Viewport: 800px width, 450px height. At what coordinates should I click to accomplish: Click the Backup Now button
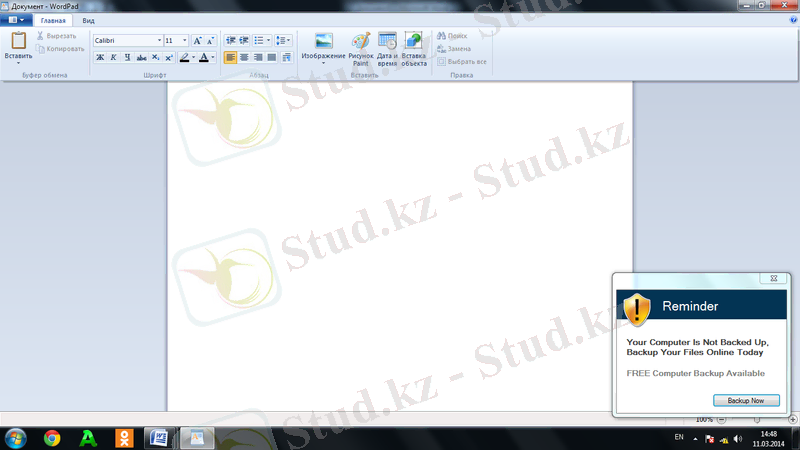coord(745,400)
